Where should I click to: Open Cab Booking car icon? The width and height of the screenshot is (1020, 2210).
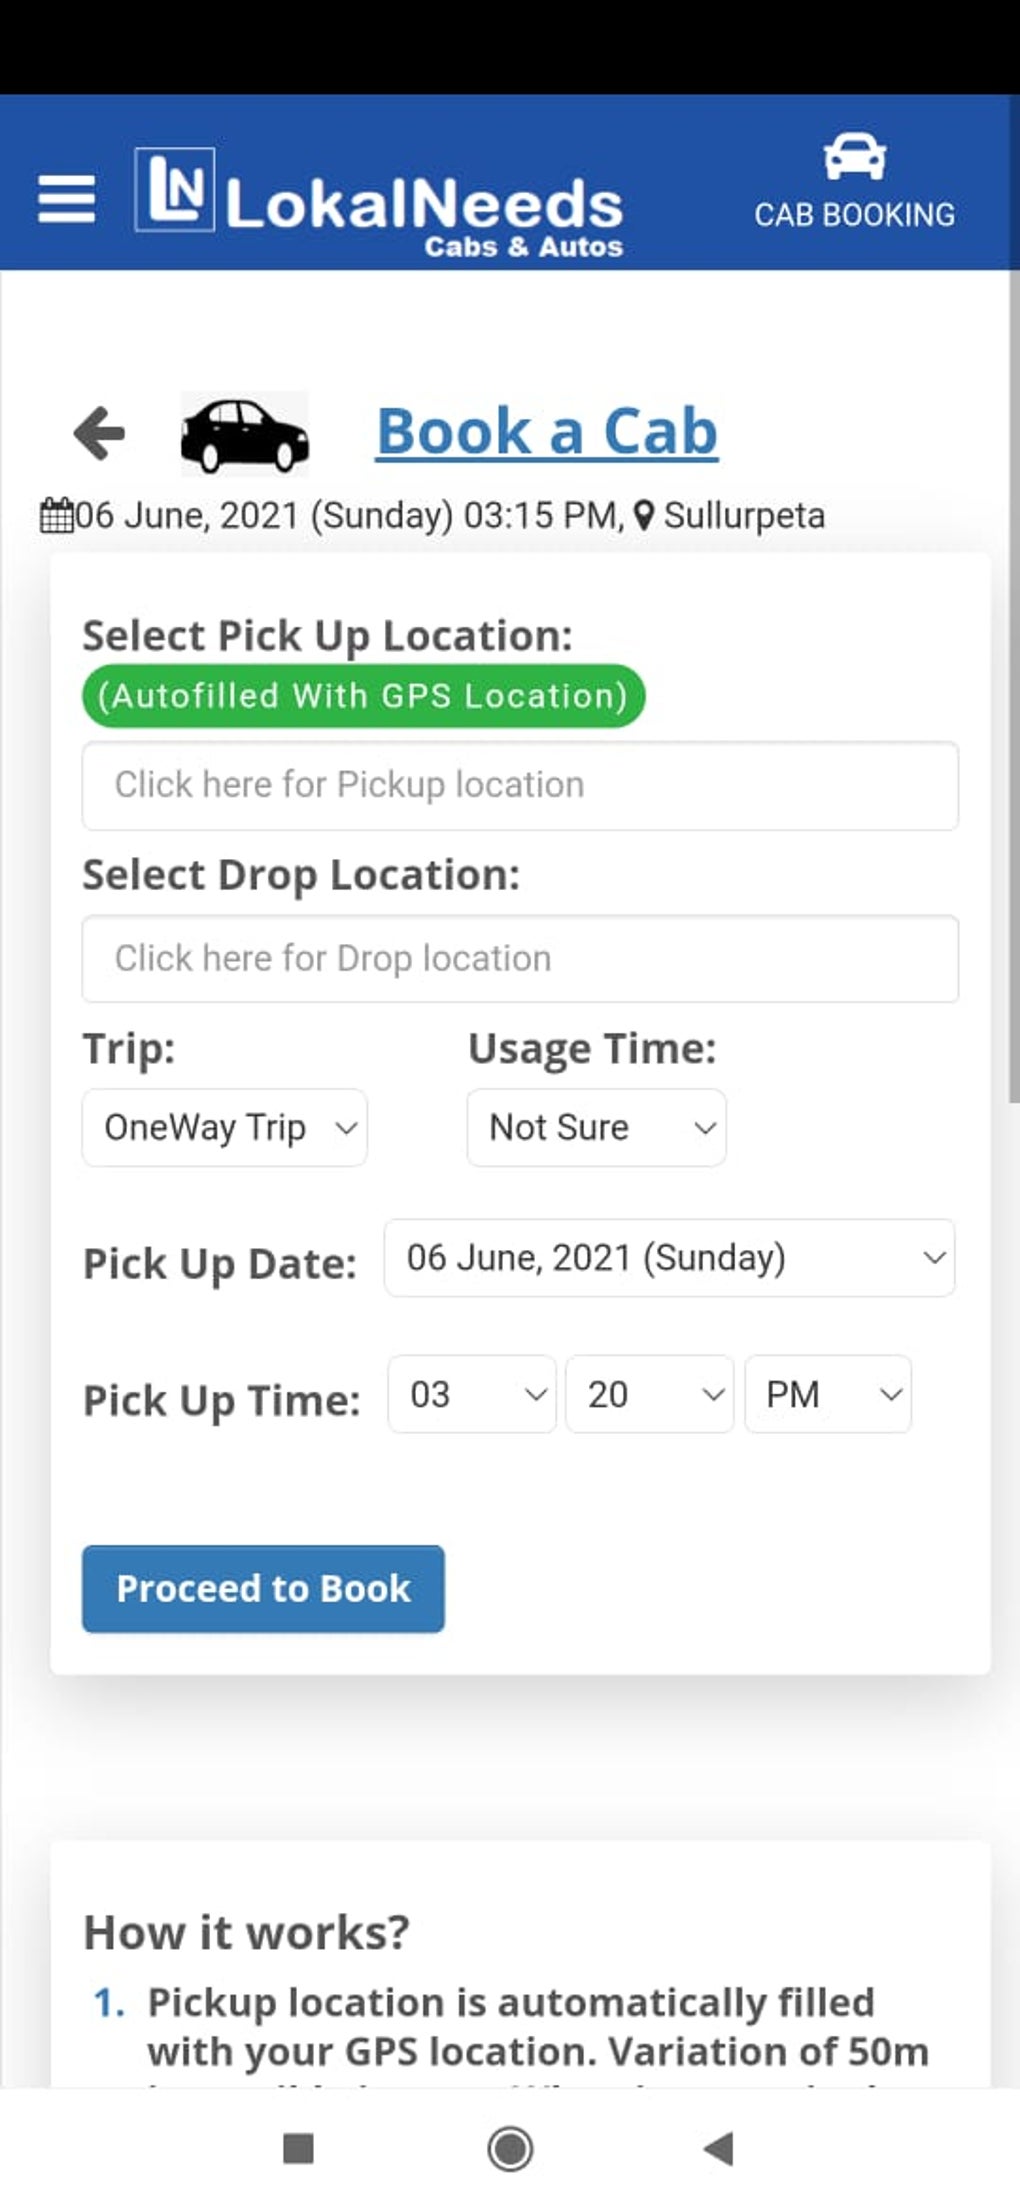tap(854, 159)
